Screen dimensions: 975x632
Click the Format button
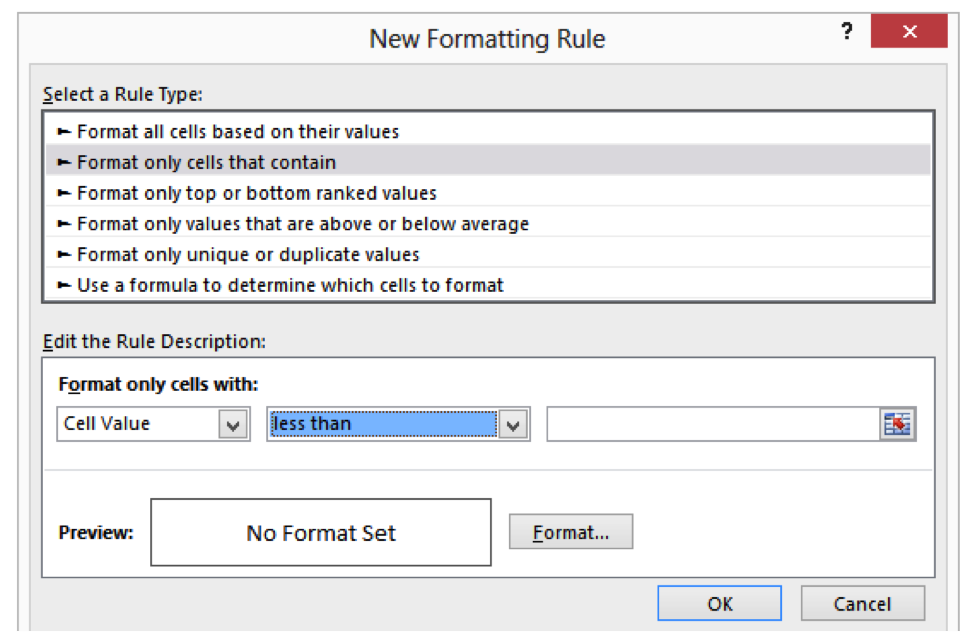click(571, 531)
